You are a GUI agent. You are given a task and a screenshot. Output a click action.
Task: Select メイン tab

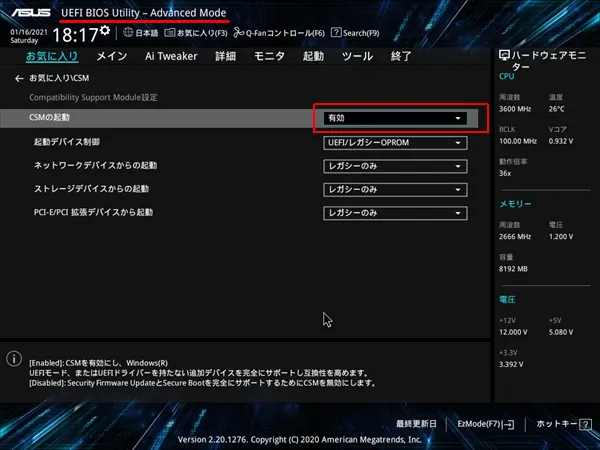(x=112, y=56)
